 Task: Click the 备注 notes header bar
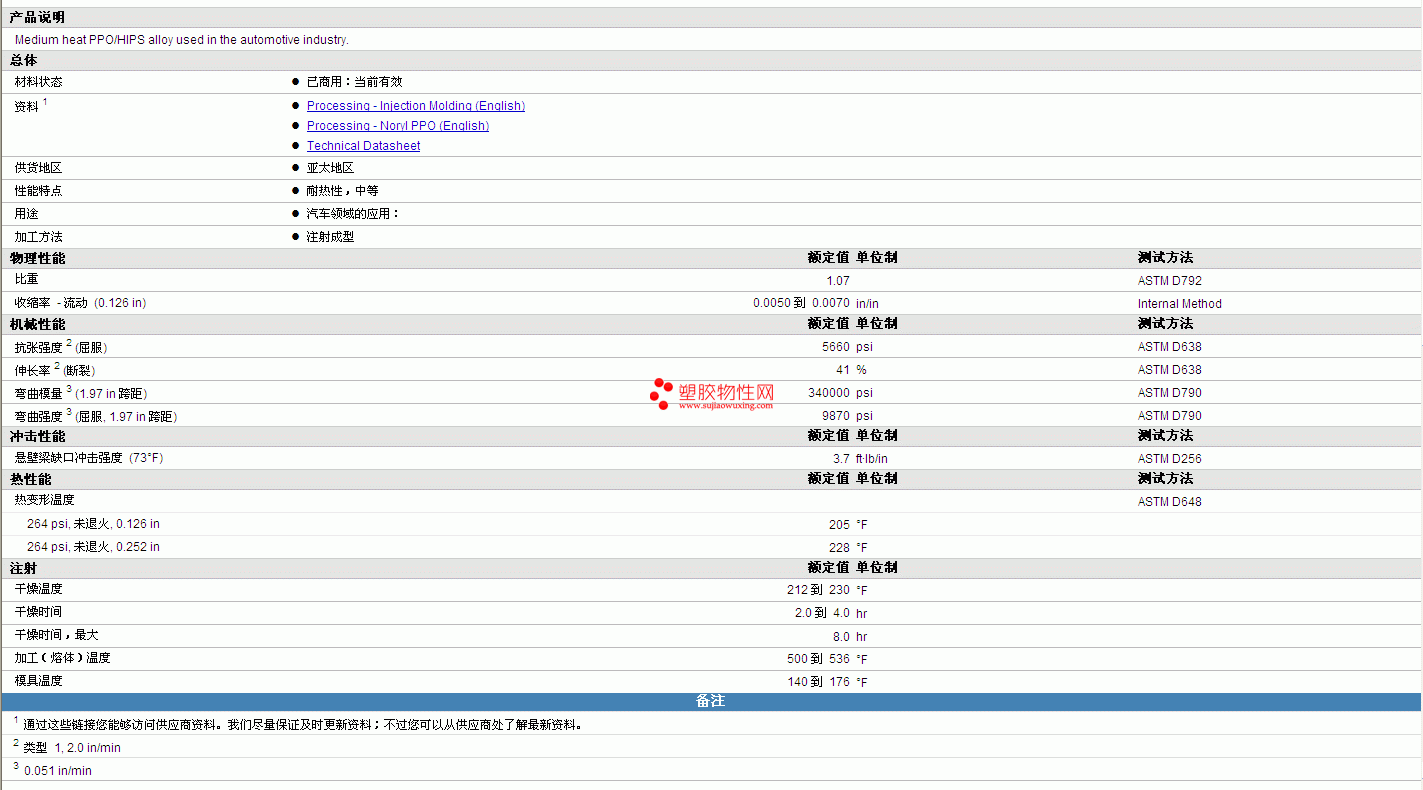click(711, 701)
